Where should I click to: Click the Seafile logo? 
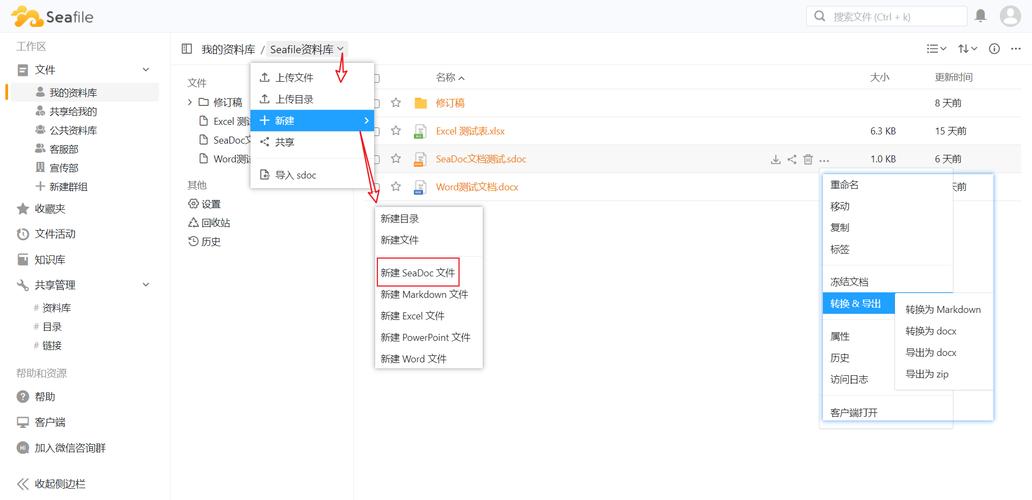pos(52,16)
